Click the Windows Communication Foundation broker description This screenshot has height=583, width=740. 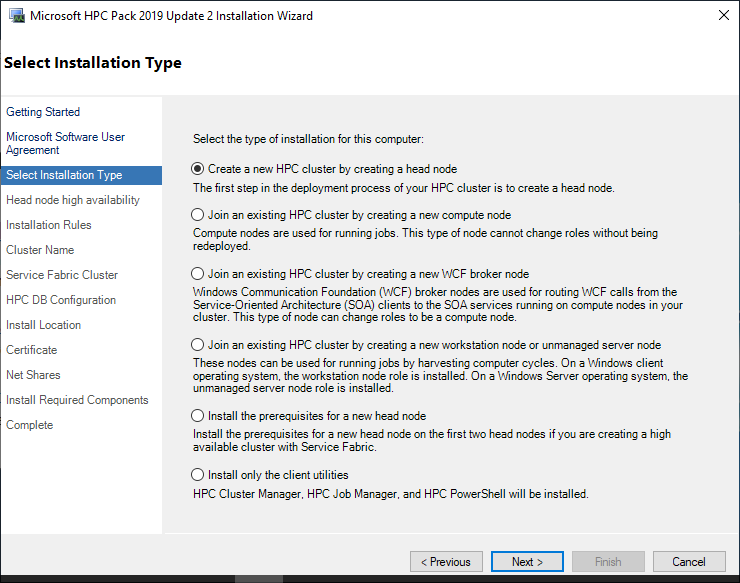[x=438, y=304]
